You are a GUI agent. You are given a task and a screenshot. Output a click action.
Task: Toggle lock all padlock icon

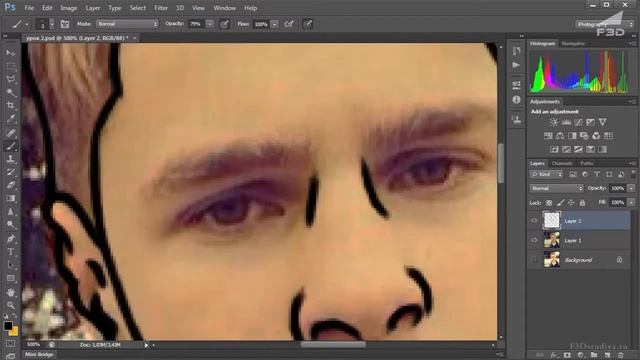582,202
